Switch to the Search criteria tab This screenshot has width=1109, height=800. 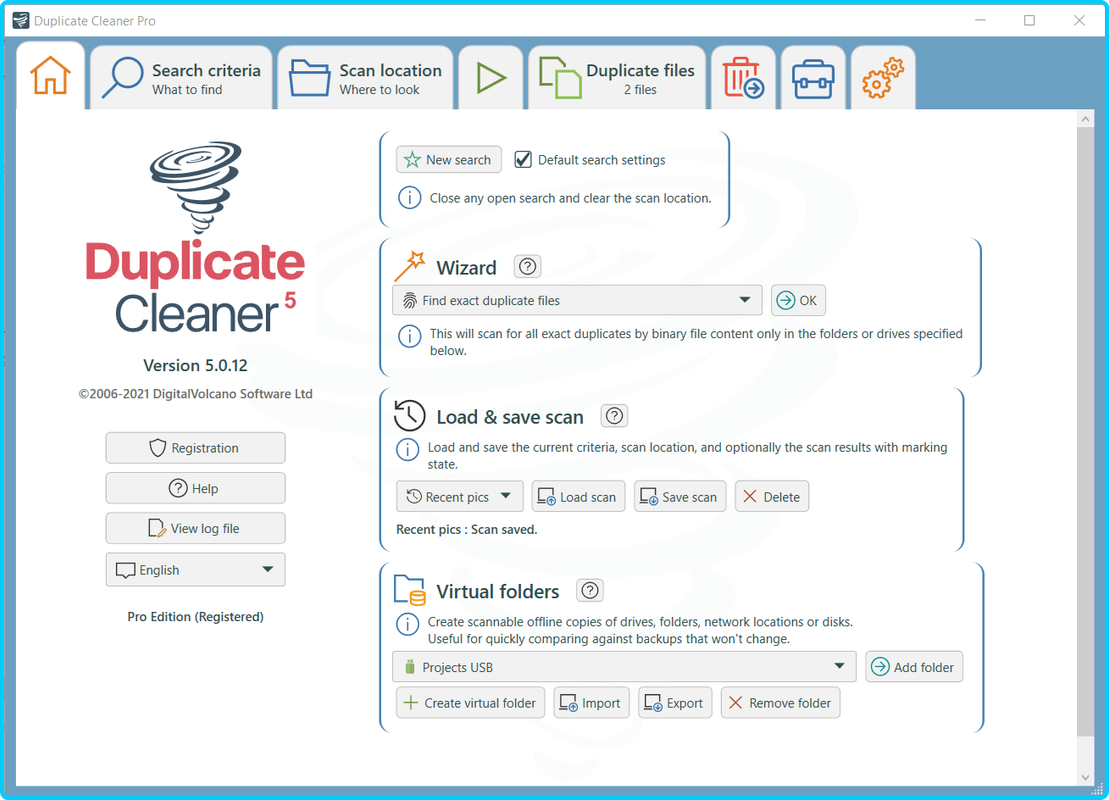point(182,79)
